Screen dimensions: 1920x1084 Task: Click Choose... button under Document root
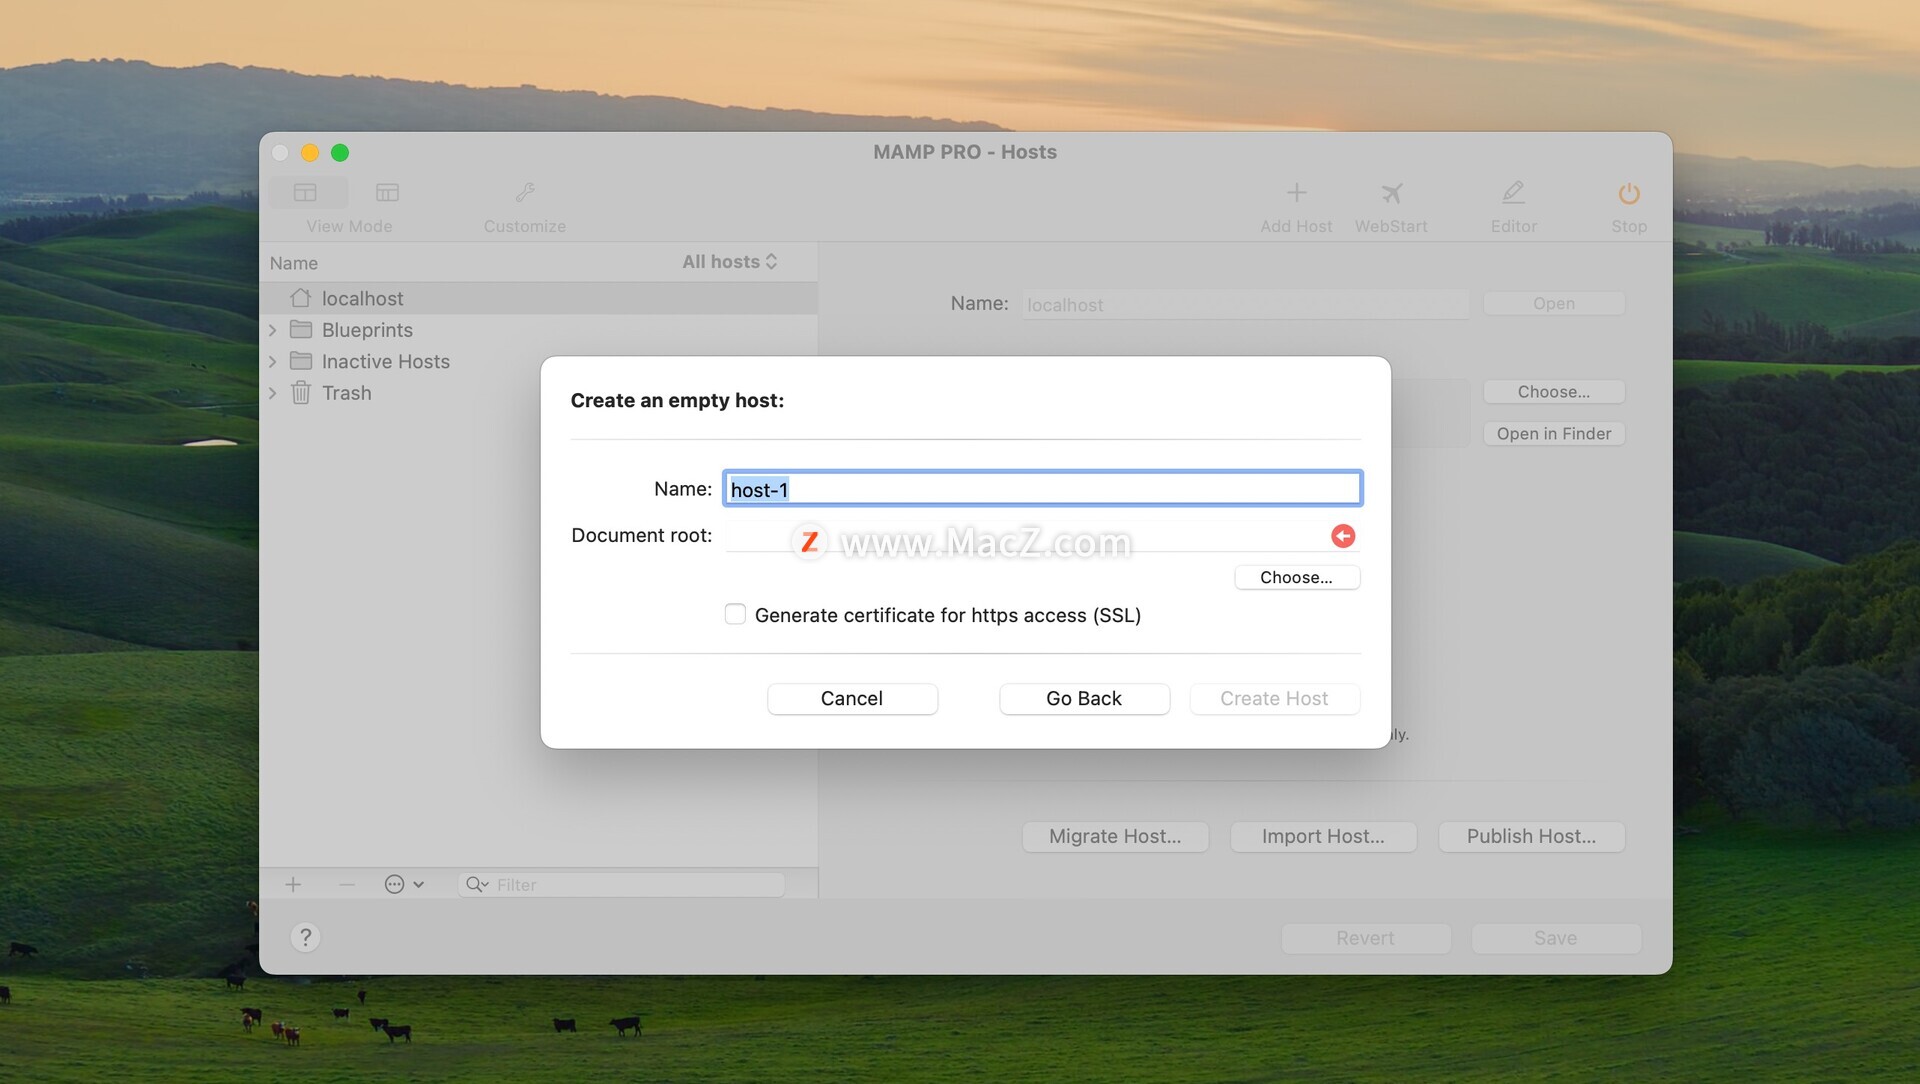(x=1296, y=577)
